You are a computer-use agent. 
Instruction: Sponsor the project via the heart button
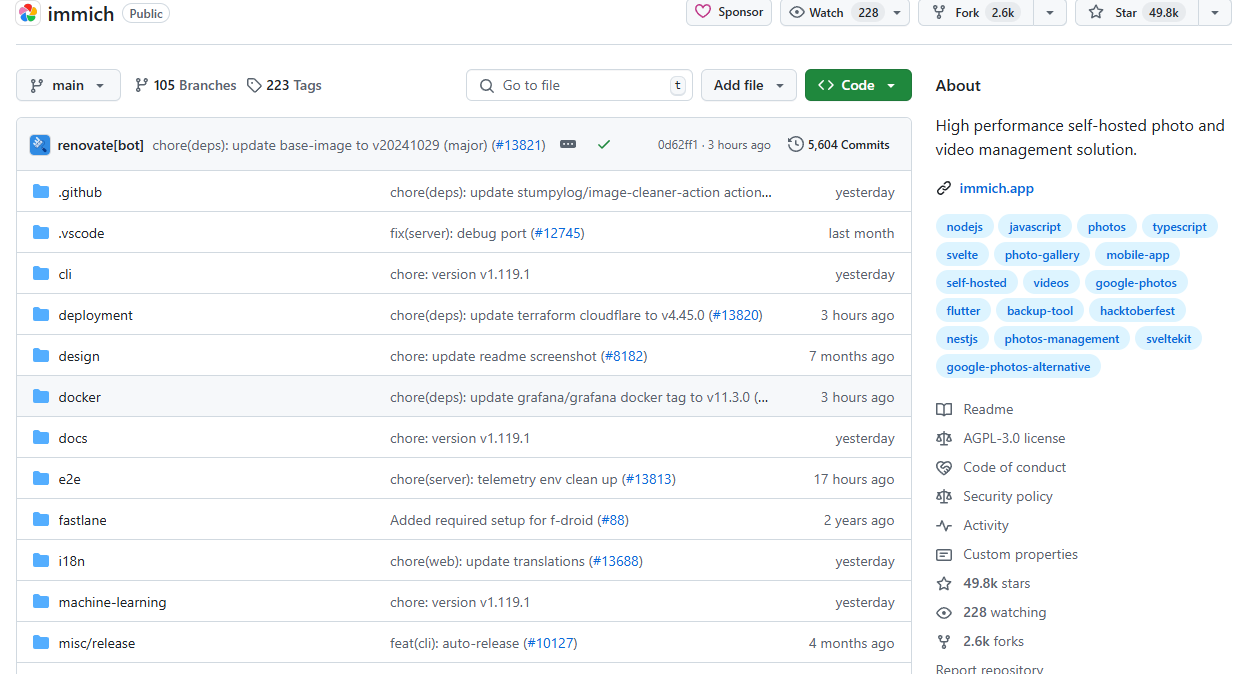point(729,13)
